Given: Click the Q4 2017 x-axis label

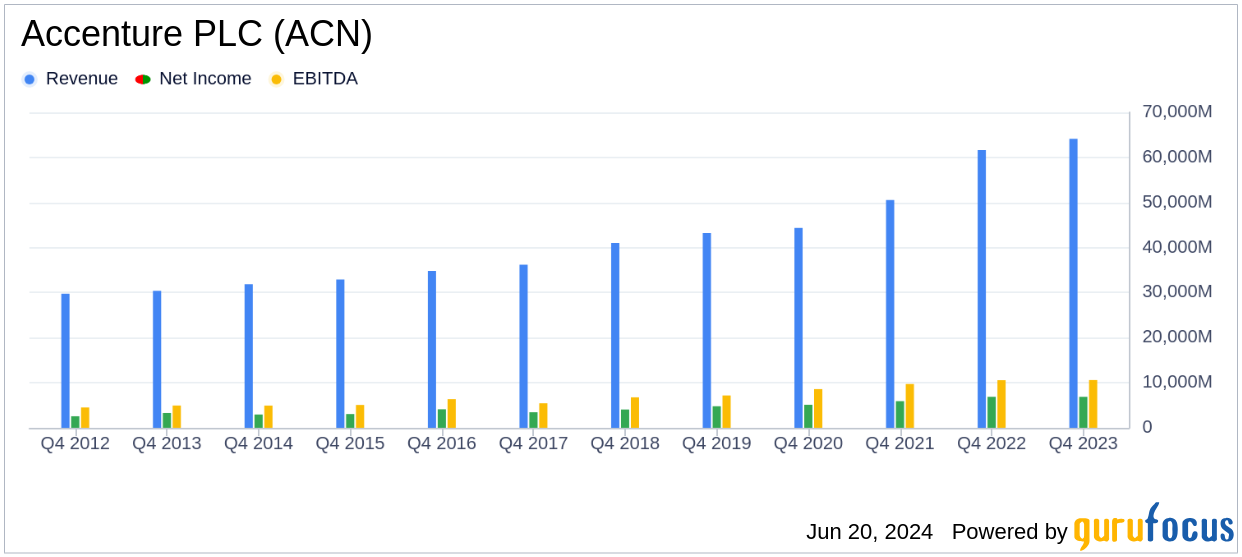Looking at the screenshot, I should [533, 443].
